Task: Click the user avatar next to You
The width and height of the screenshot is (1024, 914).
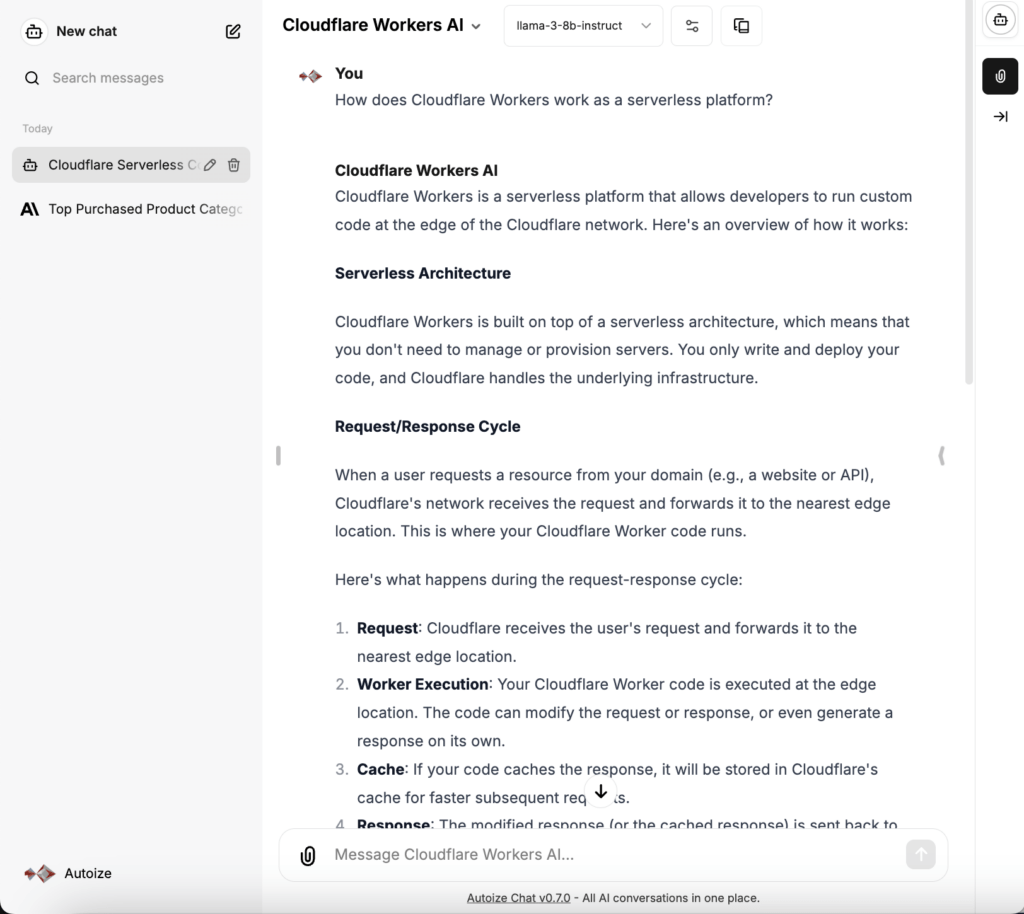Action: point(310,76)
